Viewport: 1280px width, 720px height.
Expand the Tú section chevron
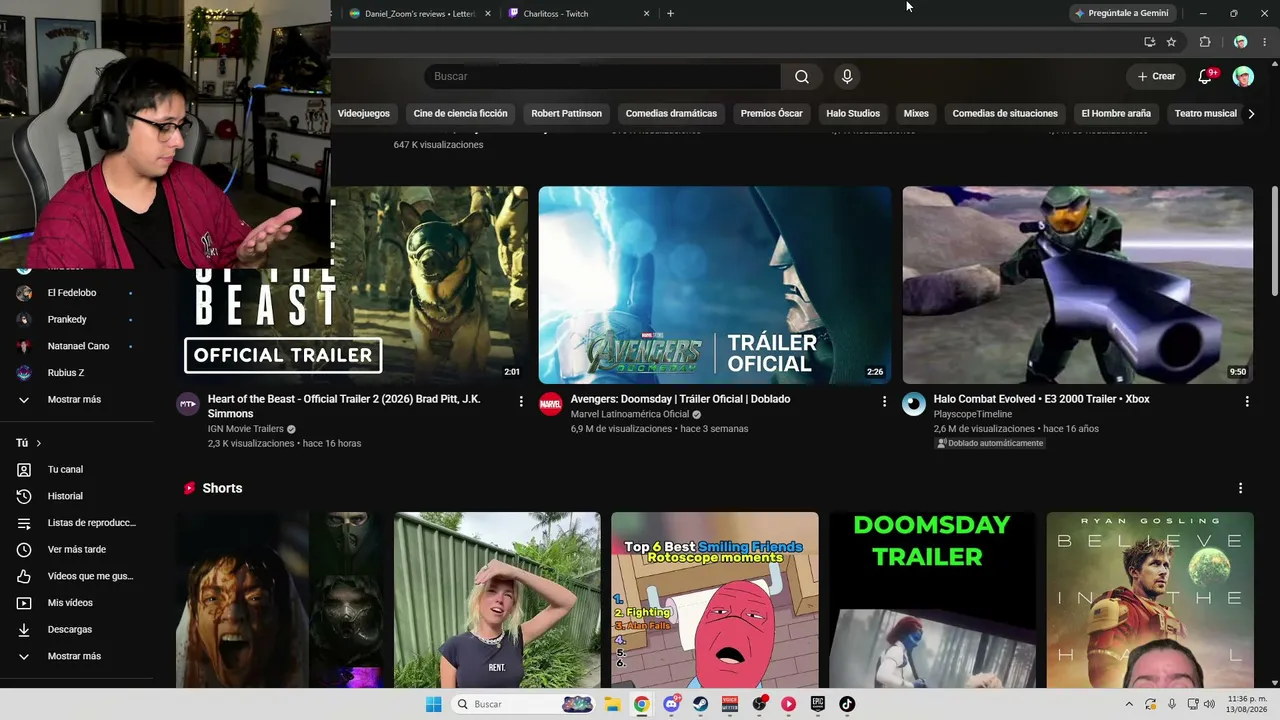click(39, 443)
